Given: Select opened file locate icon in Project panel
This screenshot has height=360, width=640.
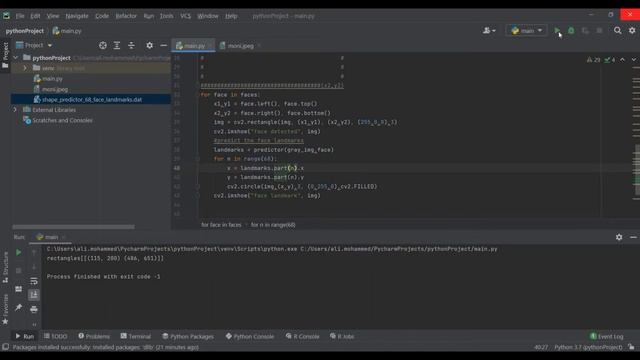Looking at the screenshot, I should click(x=103, y=45).
